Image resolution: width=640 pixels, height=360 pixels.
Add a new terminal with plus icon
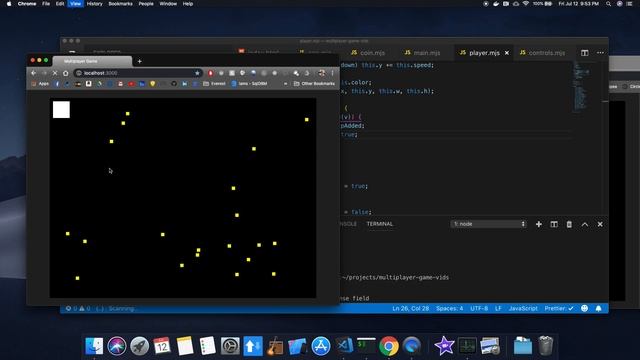539,224
